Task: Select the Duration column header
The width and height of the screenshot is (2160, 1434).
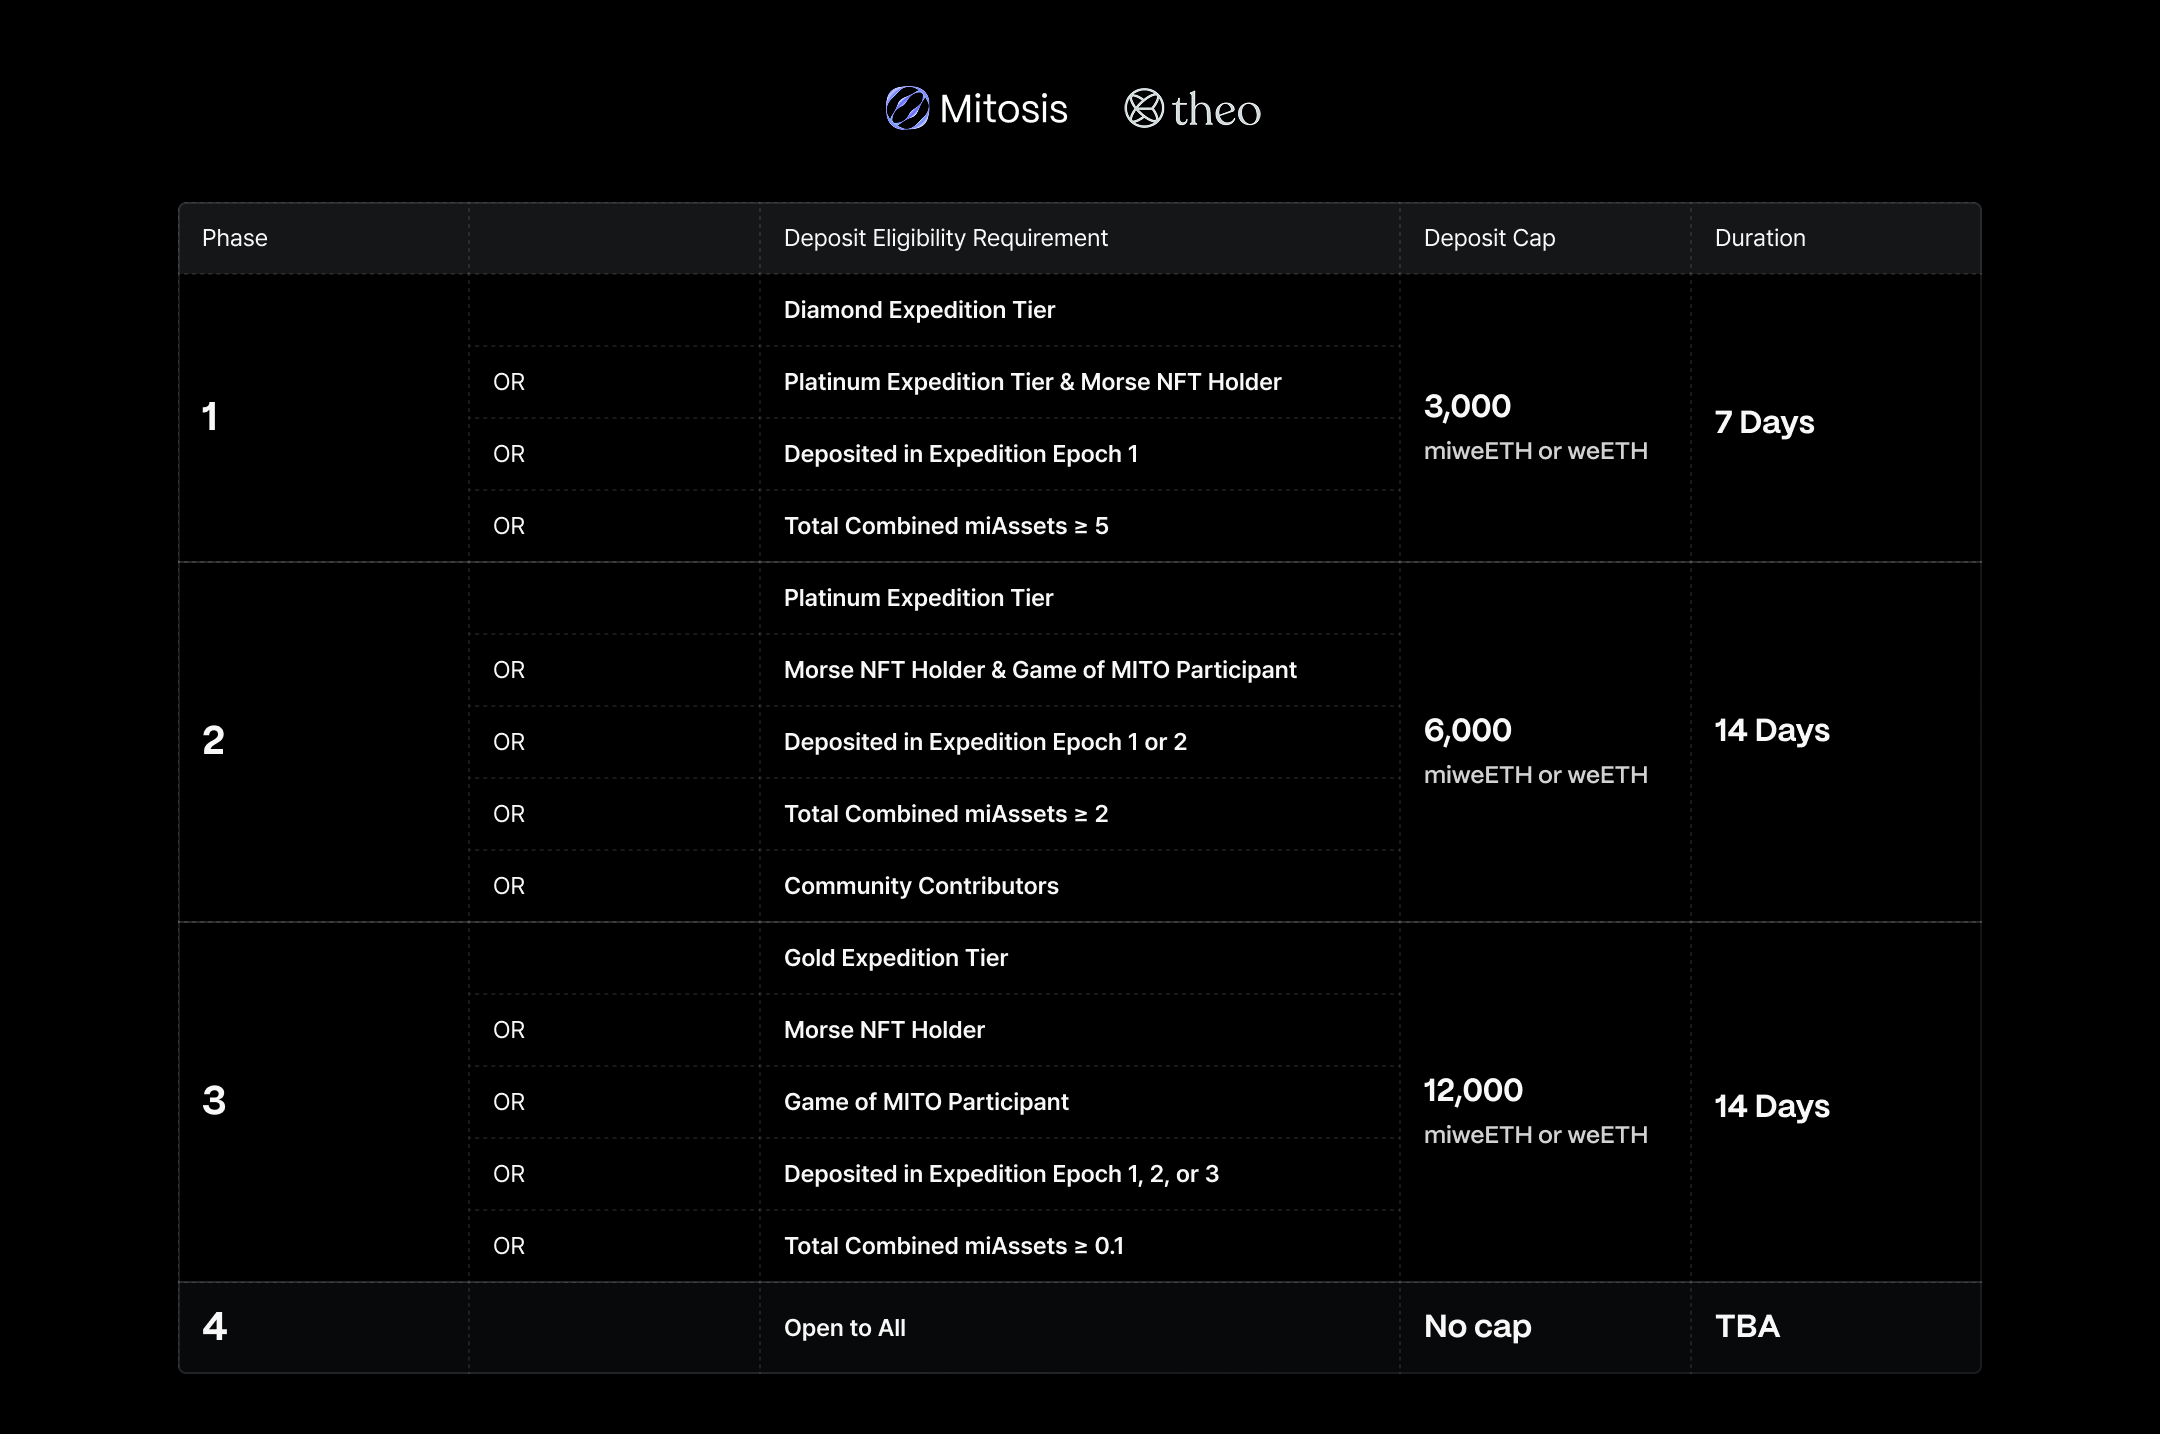Action: [1760, 238]
